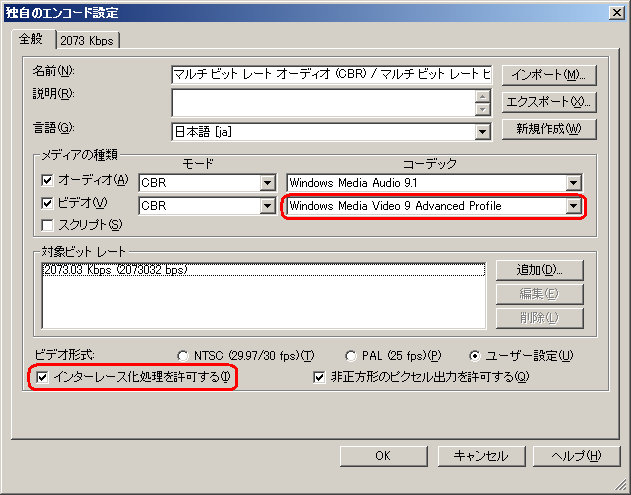Select the 2073.03 Kbps bit rate entry
Screen dimensions: 631x495
click(x=264, y=270)
